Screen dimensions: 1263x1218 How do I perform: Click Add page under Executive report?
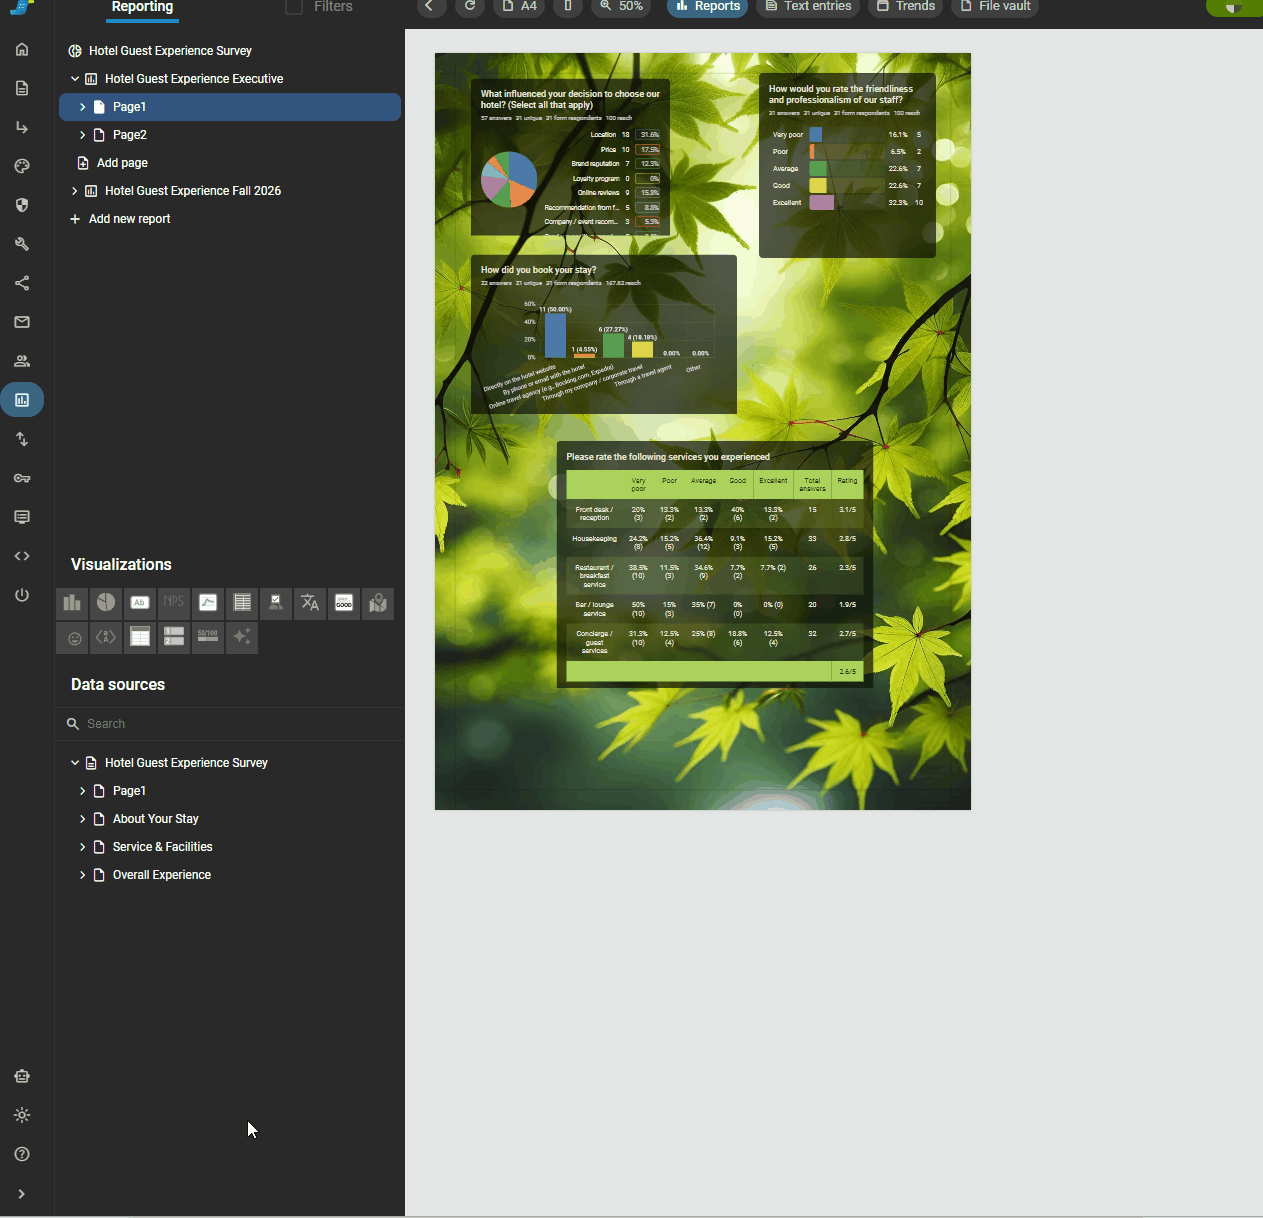(122, 163)
